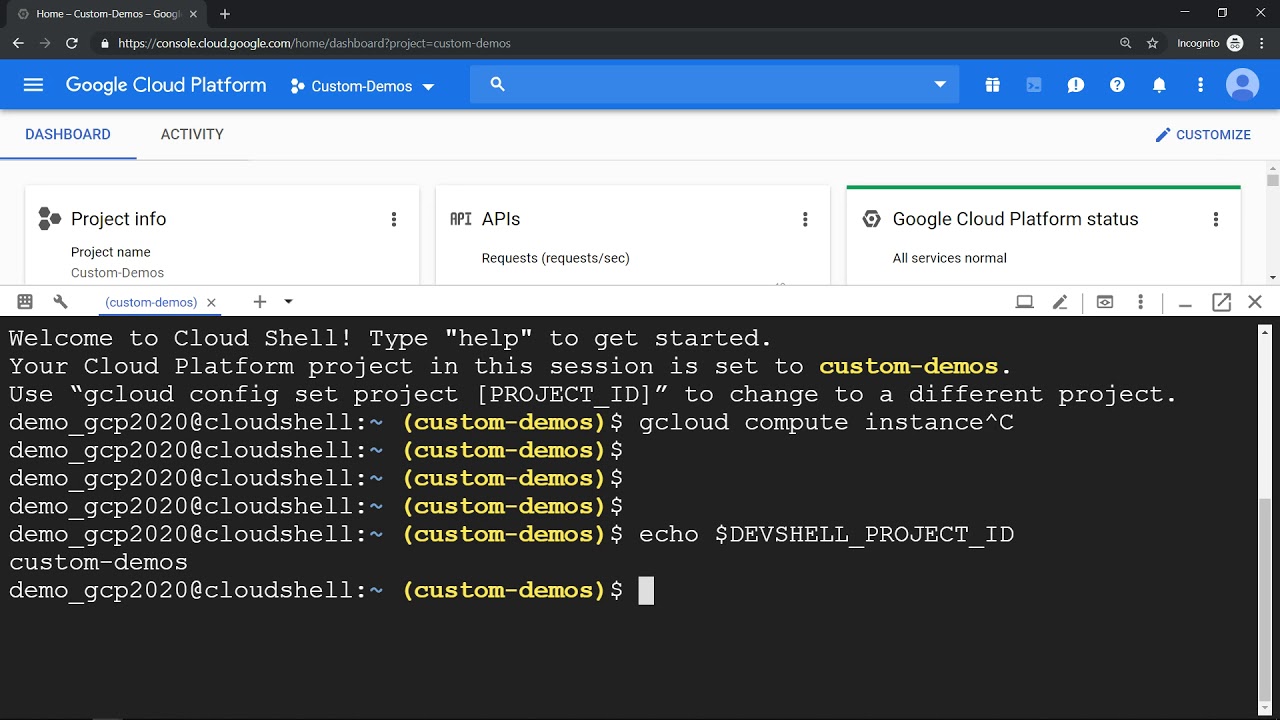Close the Home – Custom-Demos browser tab
This screenshot has height=720, width=1280.
[193, 14]
